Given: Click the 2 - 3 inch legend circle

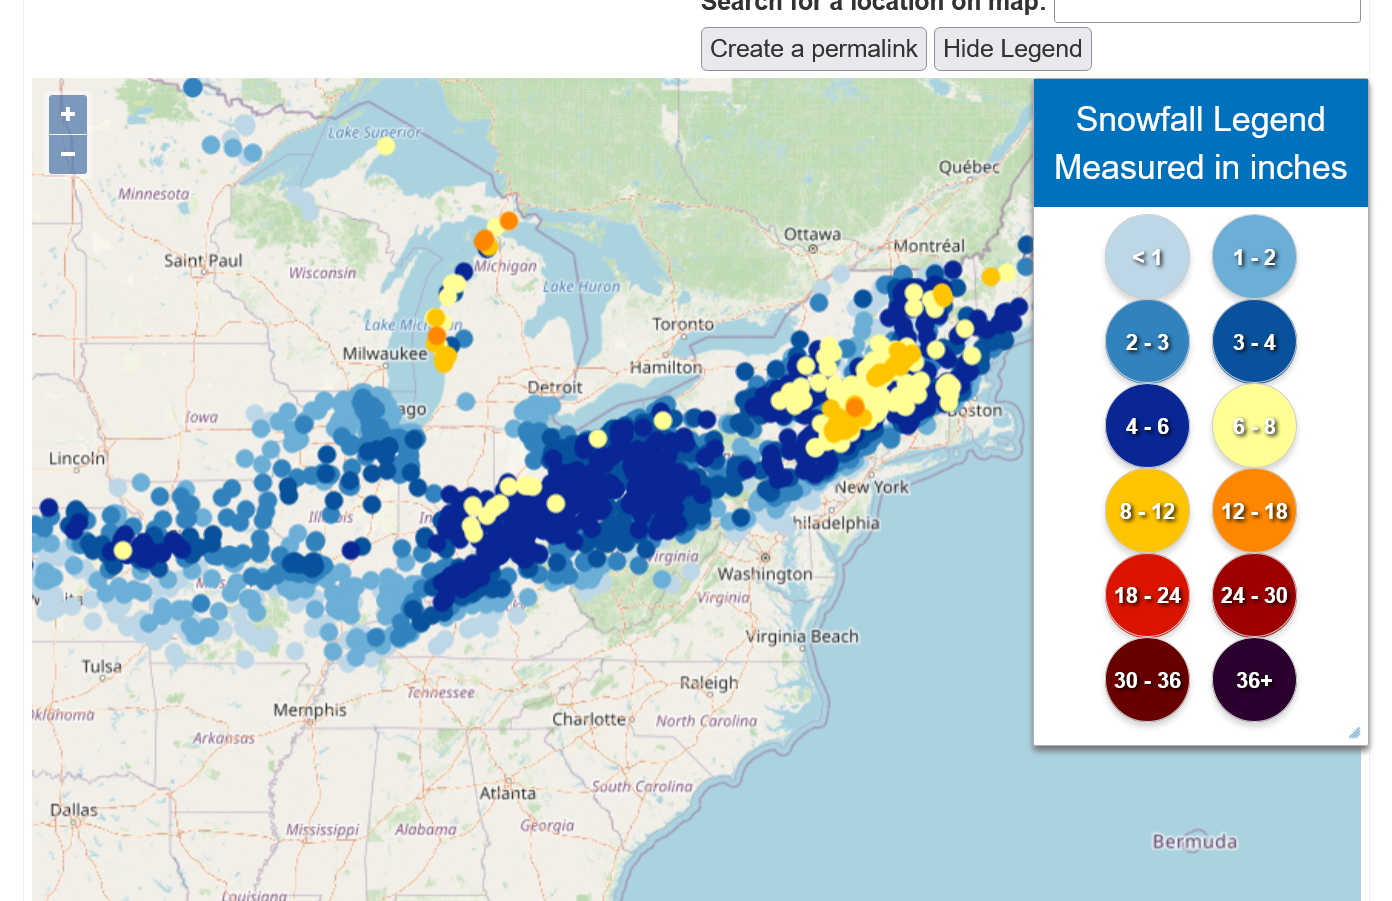Looking at the screenshot, I should [1147, 342].
